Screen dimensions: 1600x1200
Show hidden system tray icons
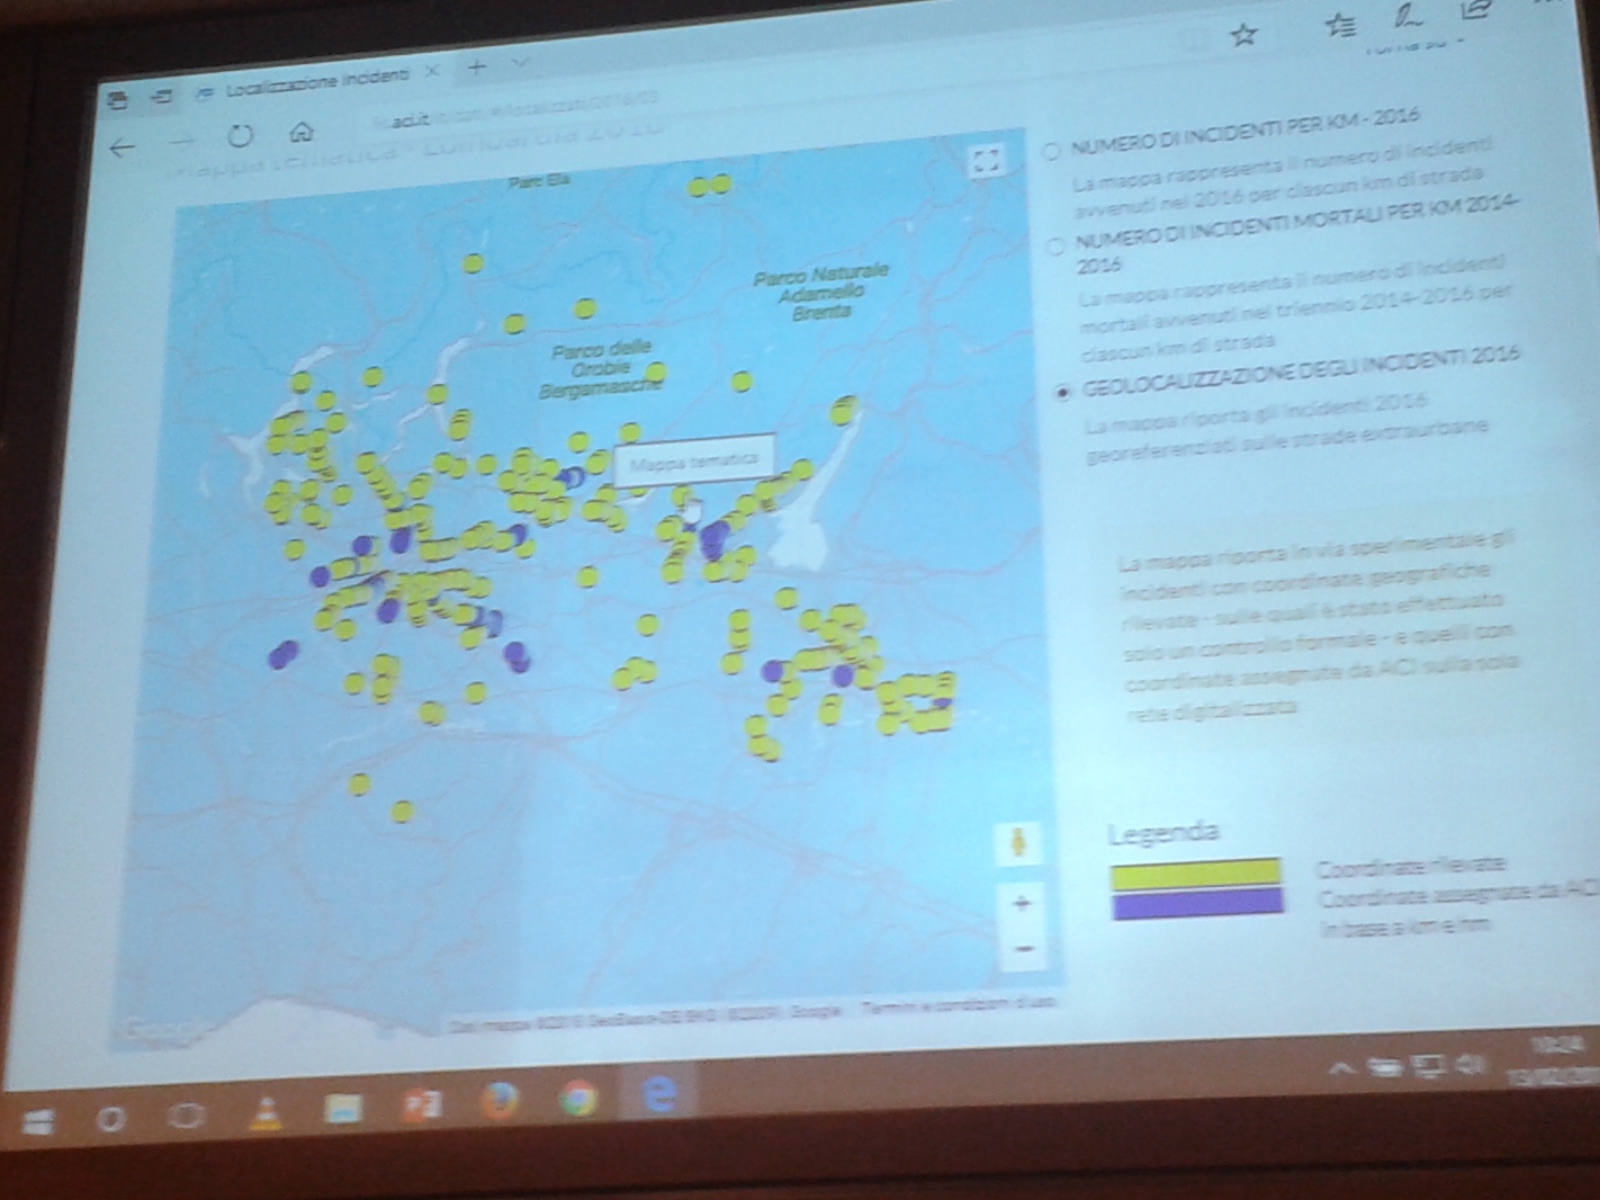[x=1341, y=1069]
